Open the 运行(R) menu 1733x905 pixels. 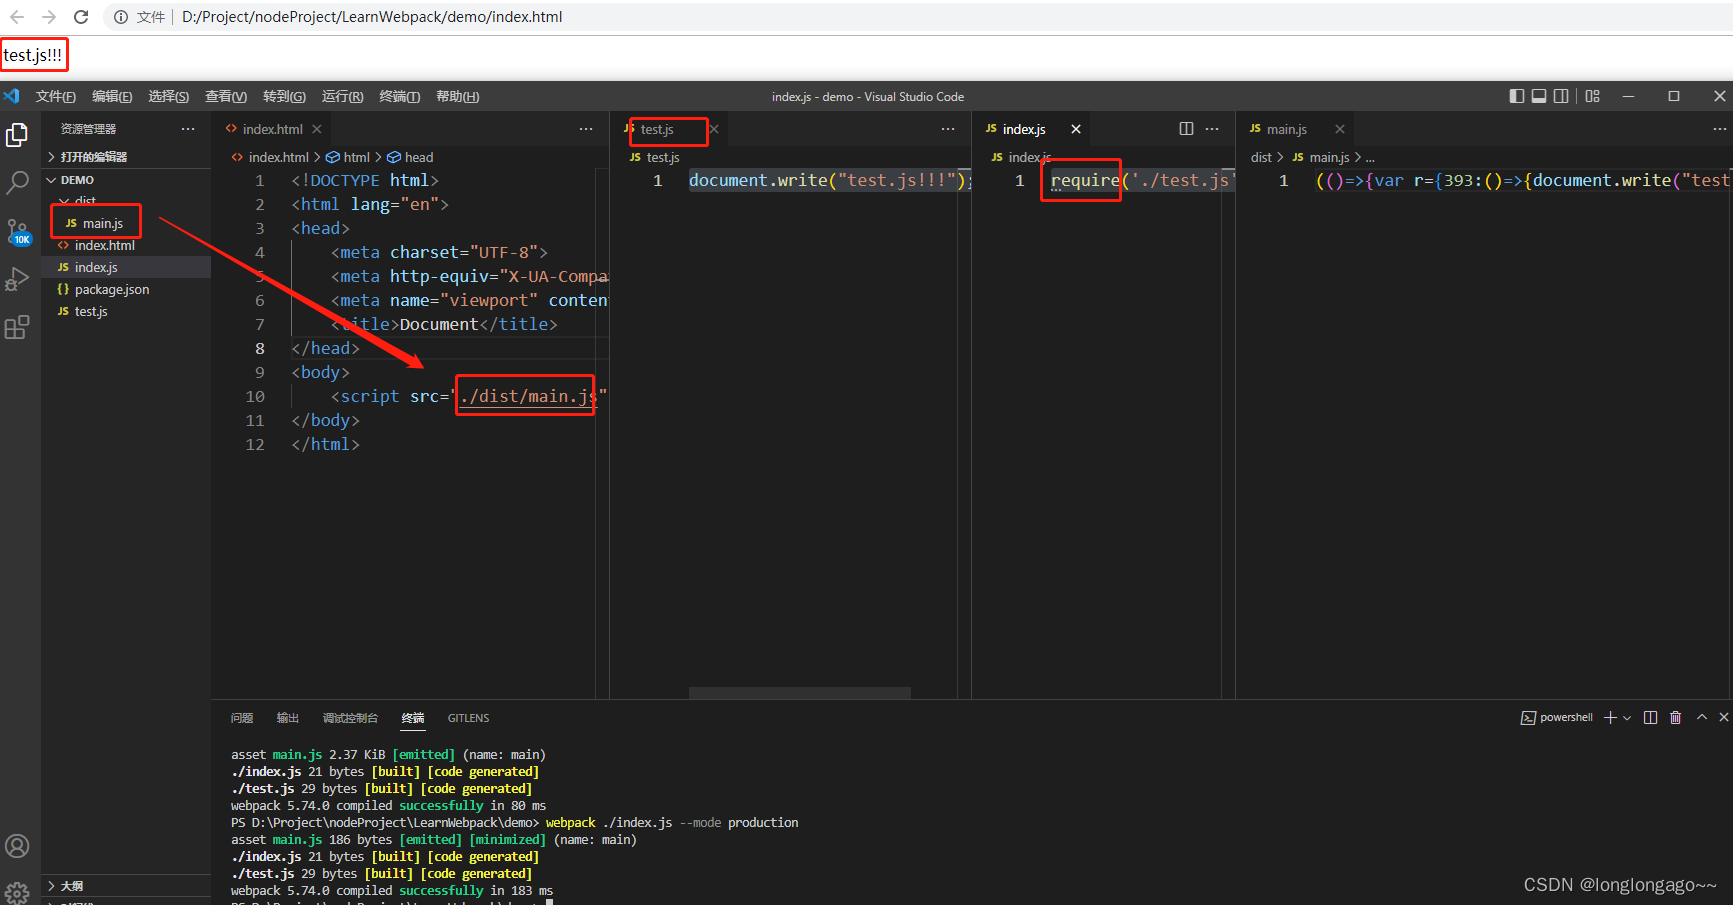click(343, 96)
